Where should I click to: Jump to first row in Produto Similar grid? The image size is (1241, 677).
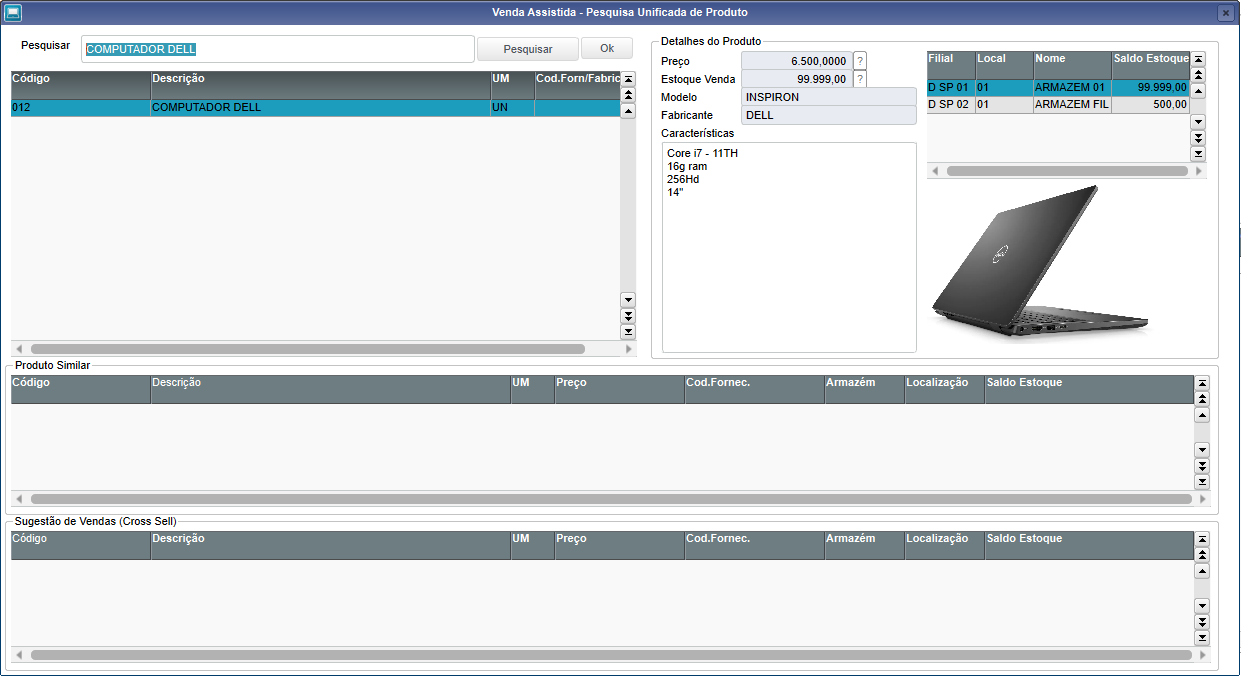tap(1202, 383)
